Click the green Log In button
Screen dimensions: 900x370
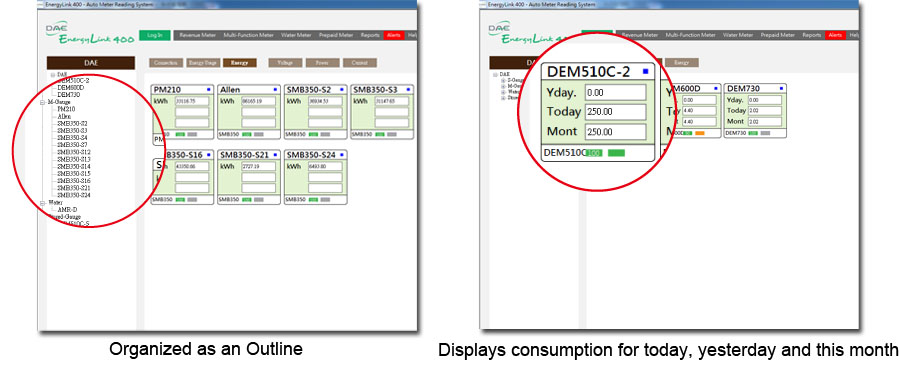coord(155,35)
